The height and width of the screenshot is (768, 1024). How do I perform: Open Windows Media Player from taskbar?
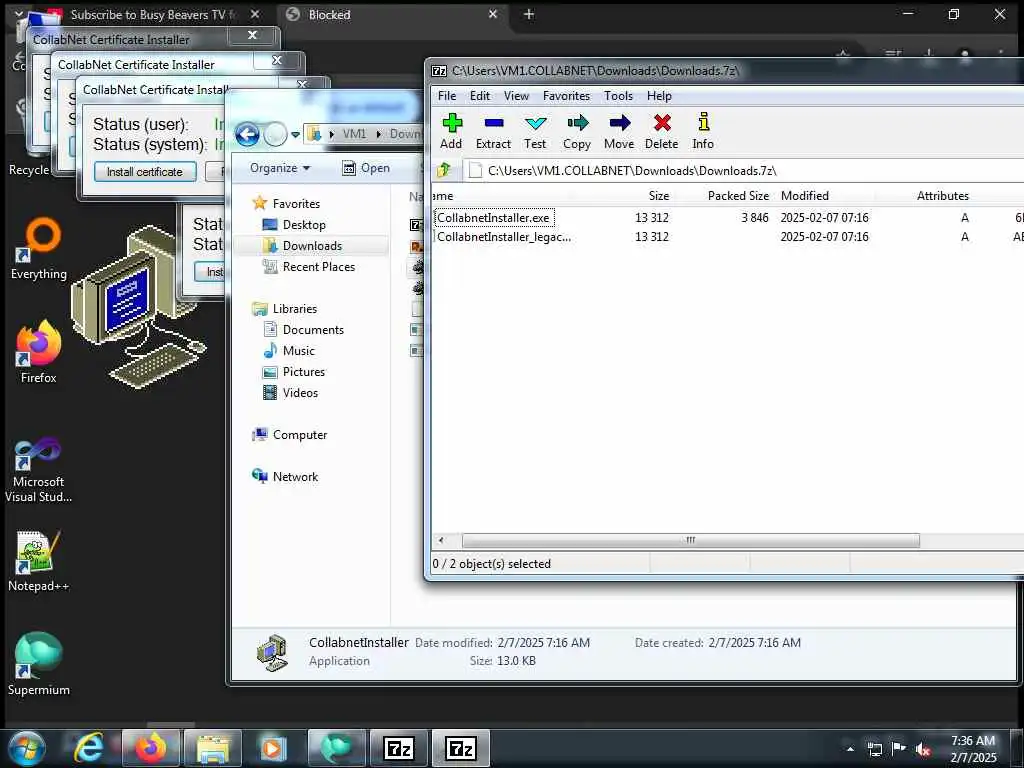[274, 748]
